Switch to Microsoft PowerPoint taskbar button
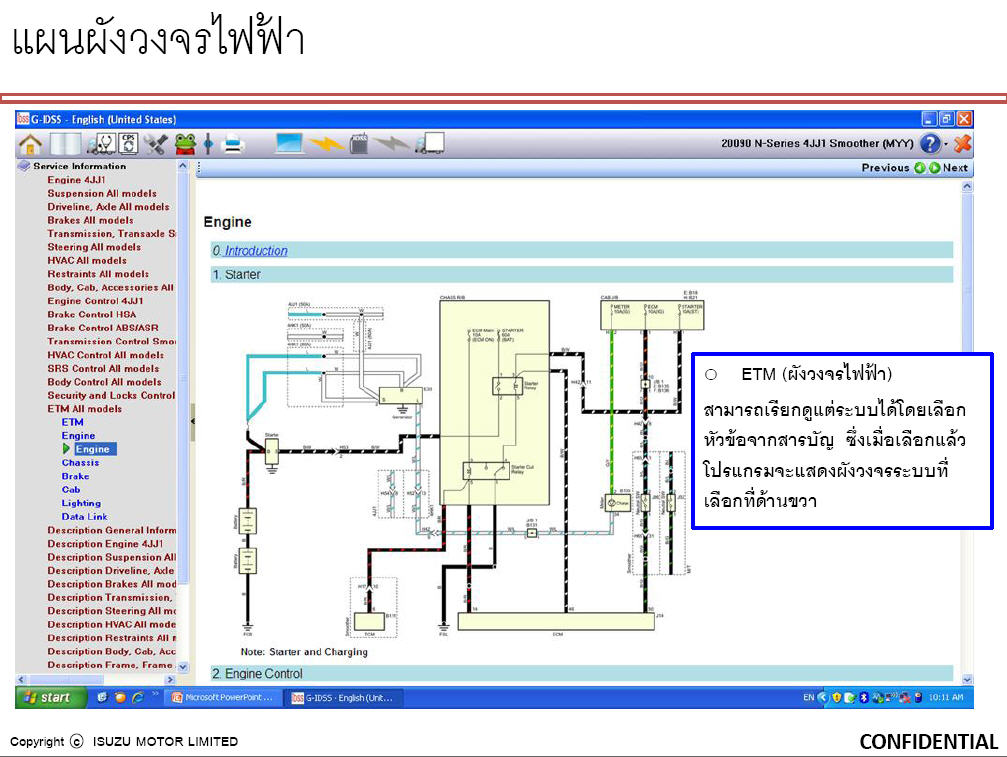The width and height of the screenshot is (1007, 757). 222,698
